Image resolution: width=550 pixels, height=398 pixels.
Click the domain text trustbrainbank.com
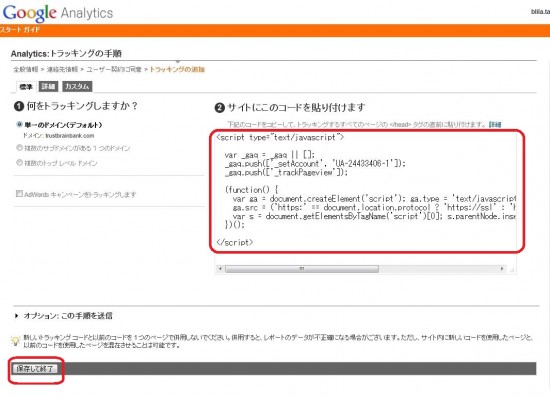click(70, 136)
